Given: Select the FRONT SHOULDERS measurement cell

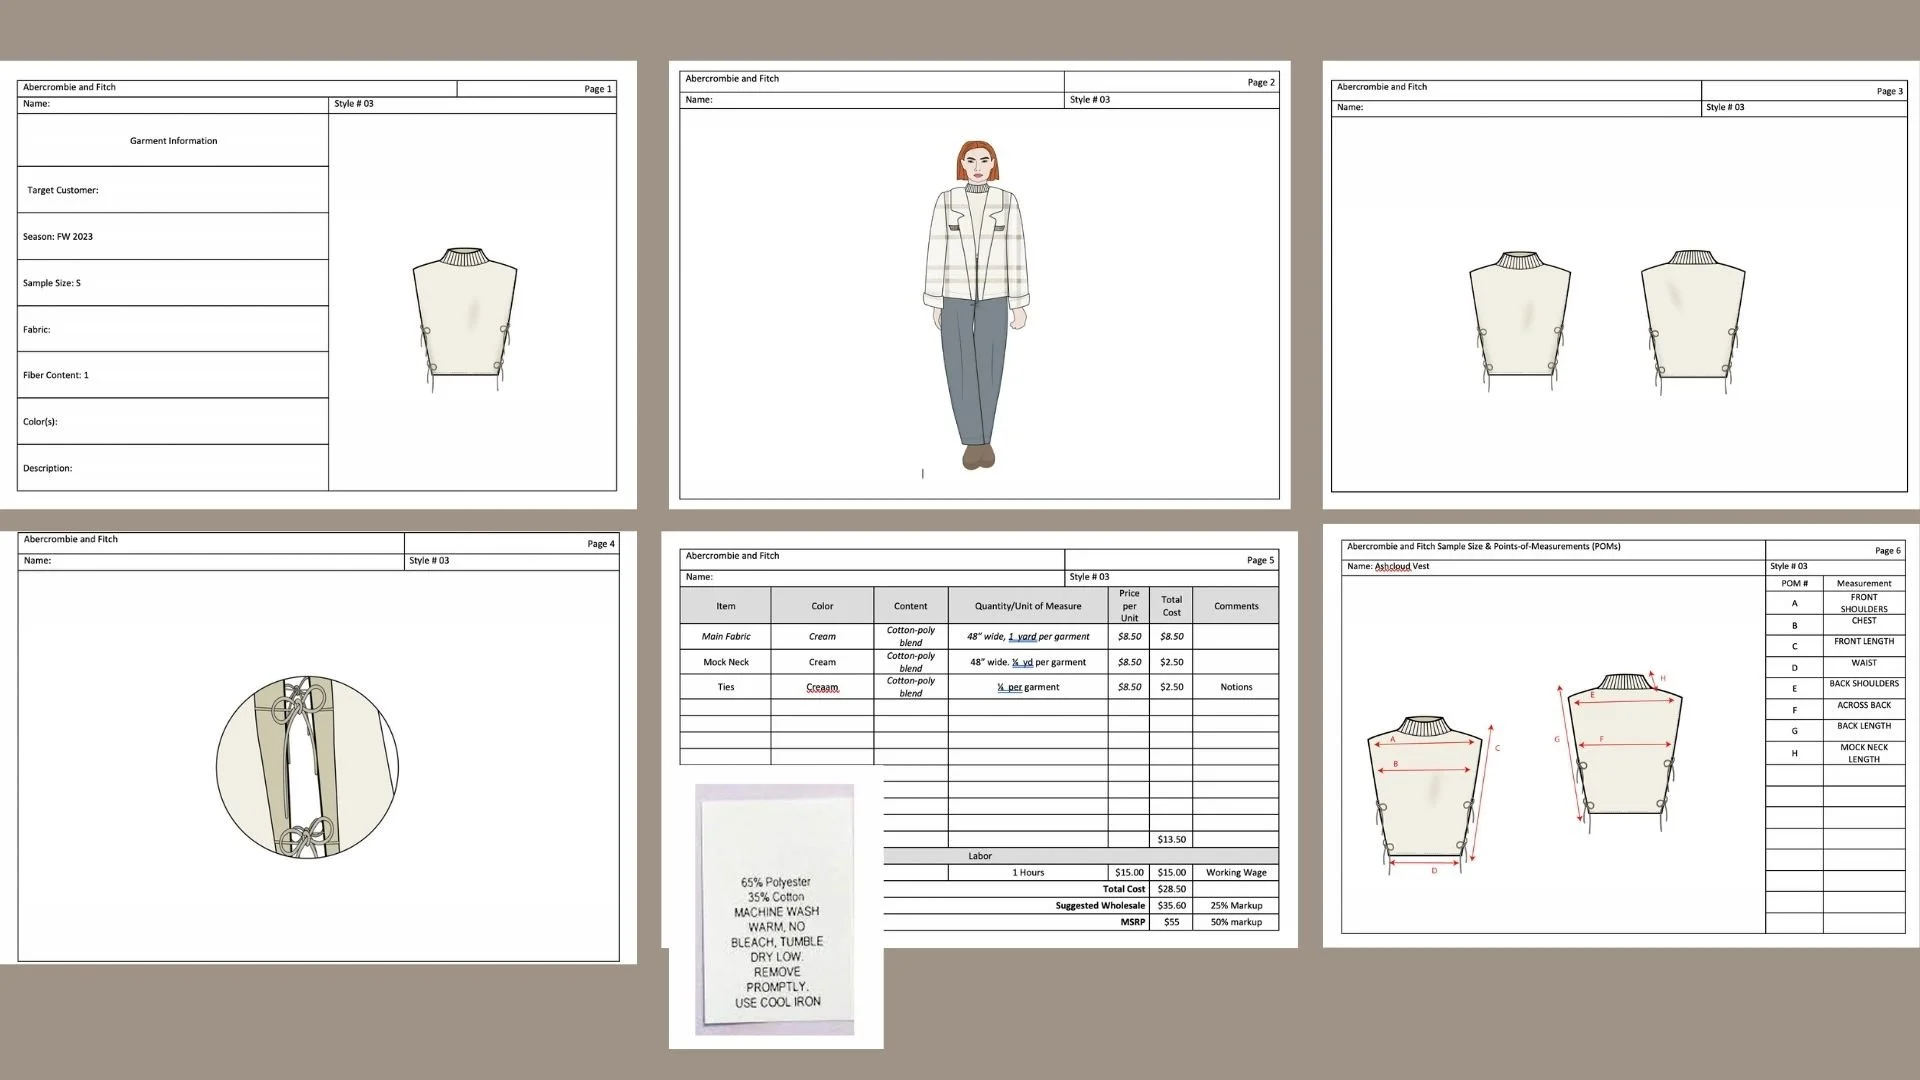Looking at the screenshot, I should [x=1863, y=603].
